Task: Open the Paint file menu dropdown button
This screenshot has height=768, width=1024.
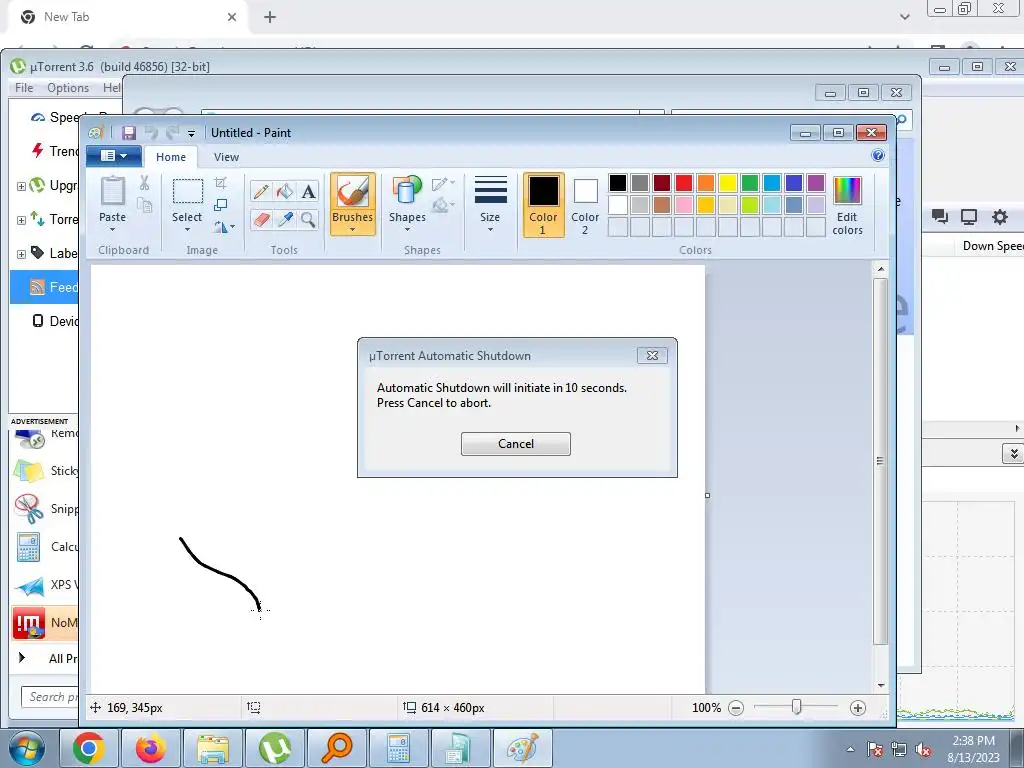Action: click(114, 156)
